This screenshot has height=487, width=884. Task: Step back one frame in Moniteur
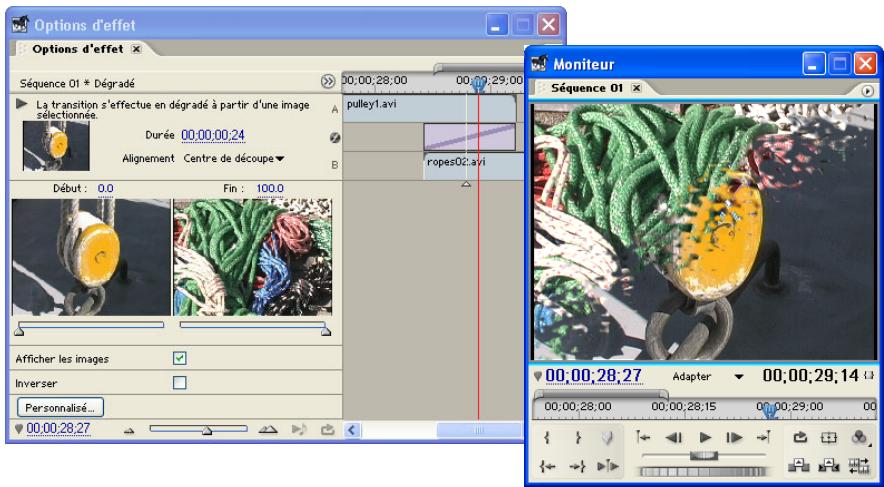(x=674, y=437)
